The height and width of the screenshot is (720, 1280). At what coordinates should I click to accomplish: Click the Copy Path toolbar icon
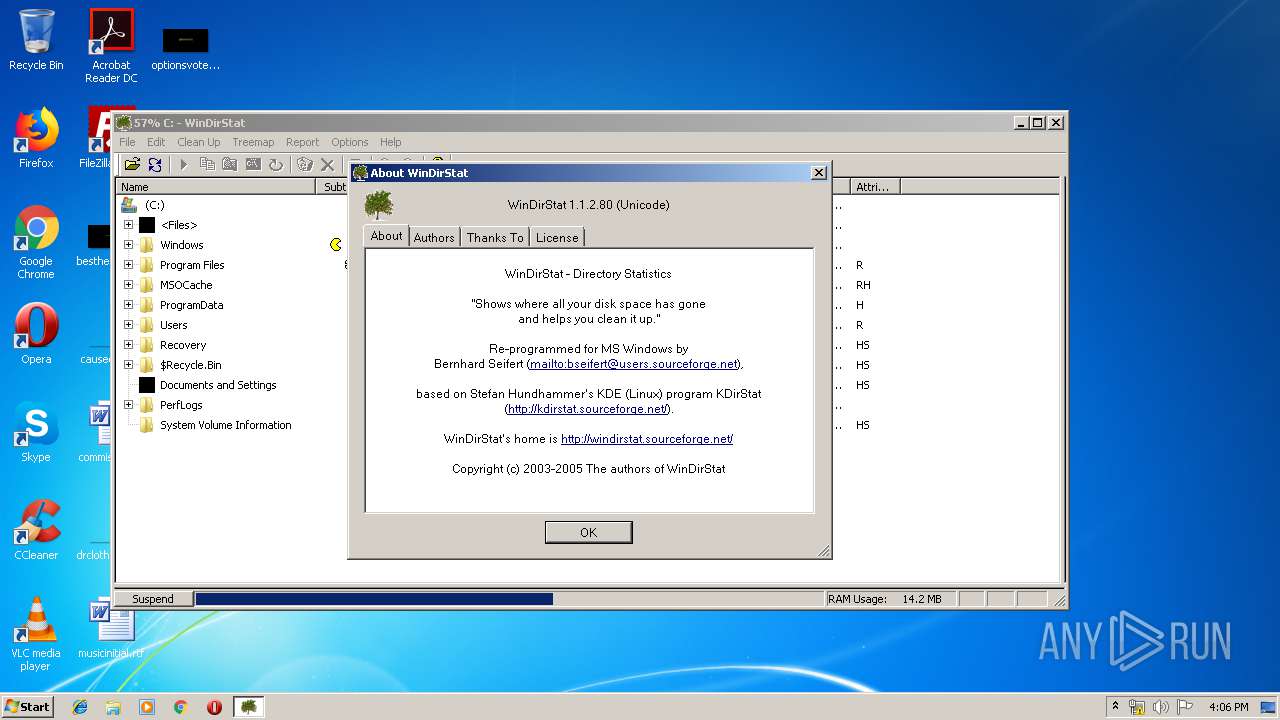(x=207, y=164)
